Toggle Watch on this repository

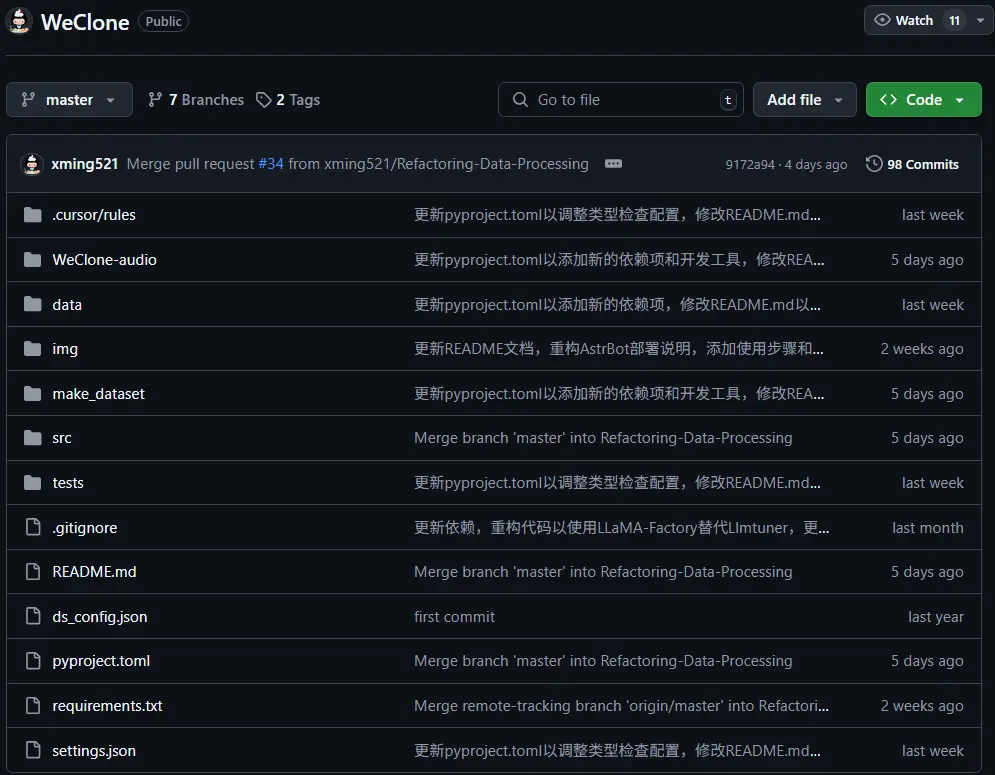pos(914,20)
